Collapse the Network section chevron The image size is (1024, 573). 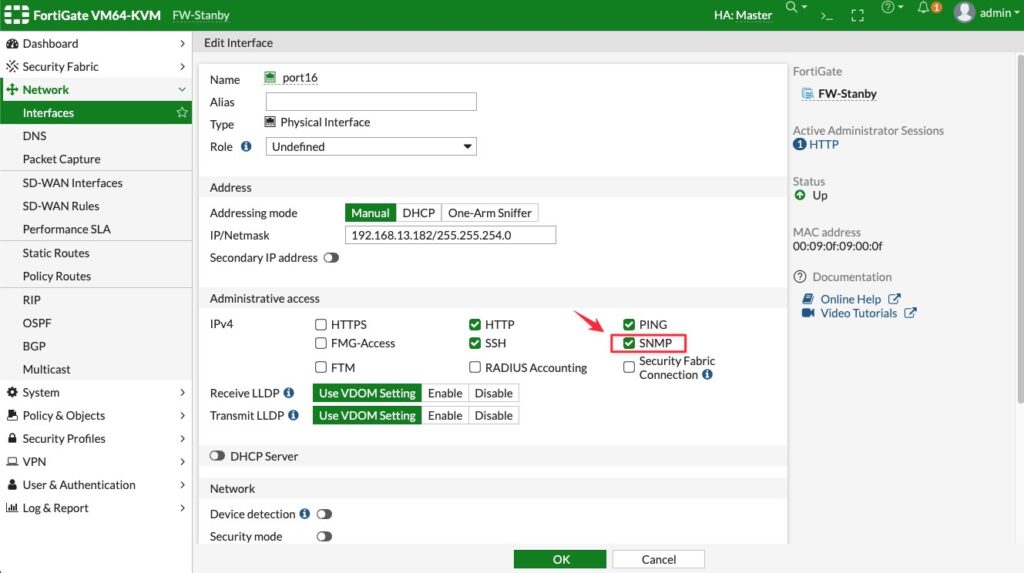pos(182,90)
